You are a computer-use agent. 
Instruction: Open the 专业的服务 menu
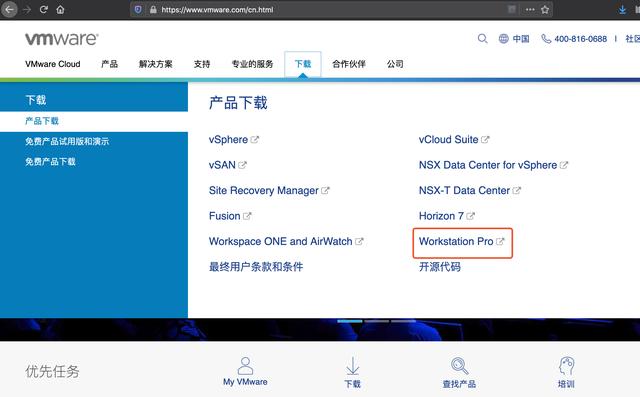tap(252, 64)
